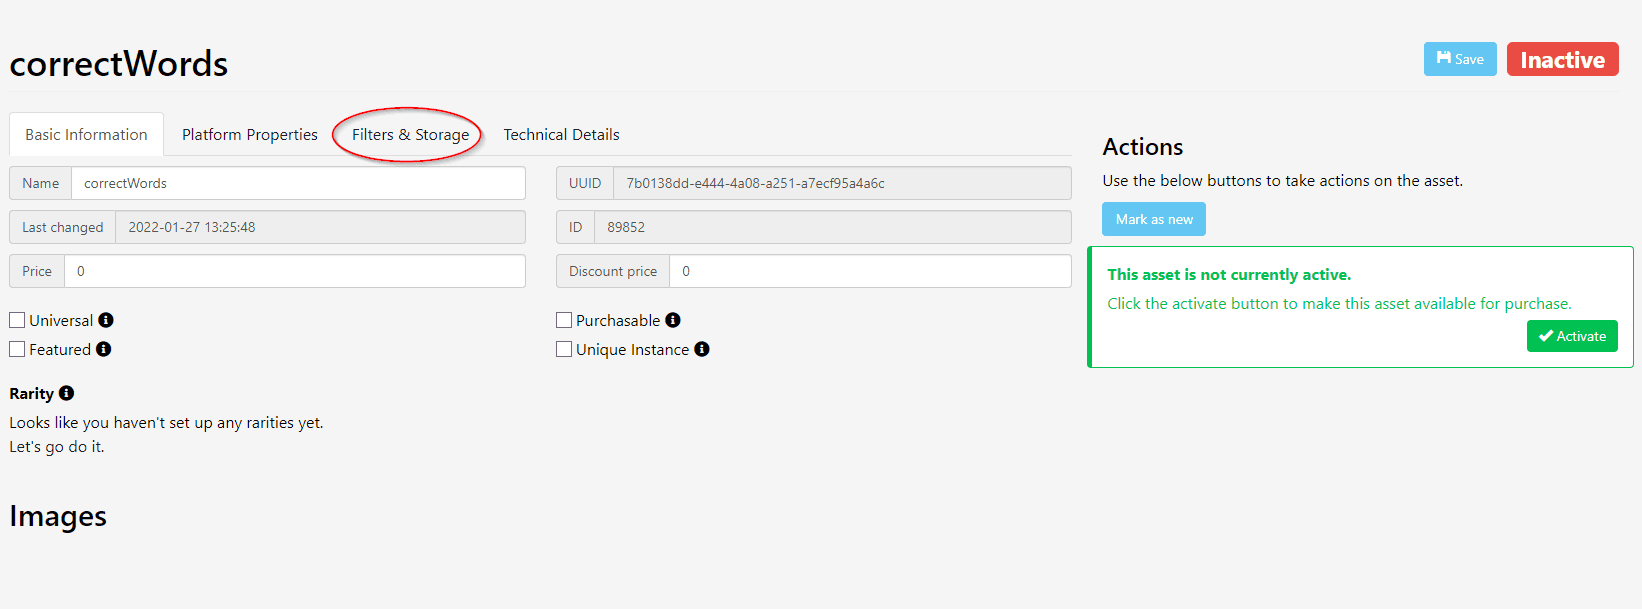Screen dimensions: 1642x609
Task: Click the green Activate button
Action: [x=1572, y=336]
